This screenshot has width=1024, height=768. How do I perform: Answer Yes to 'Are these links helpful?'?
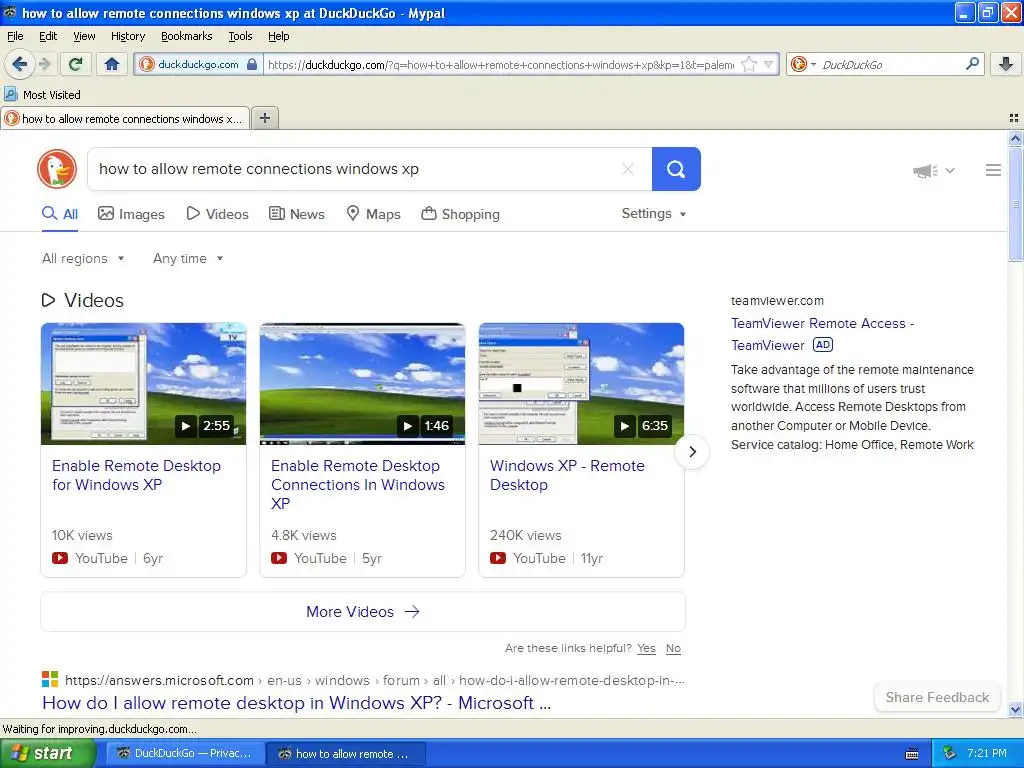click(646, 648)
